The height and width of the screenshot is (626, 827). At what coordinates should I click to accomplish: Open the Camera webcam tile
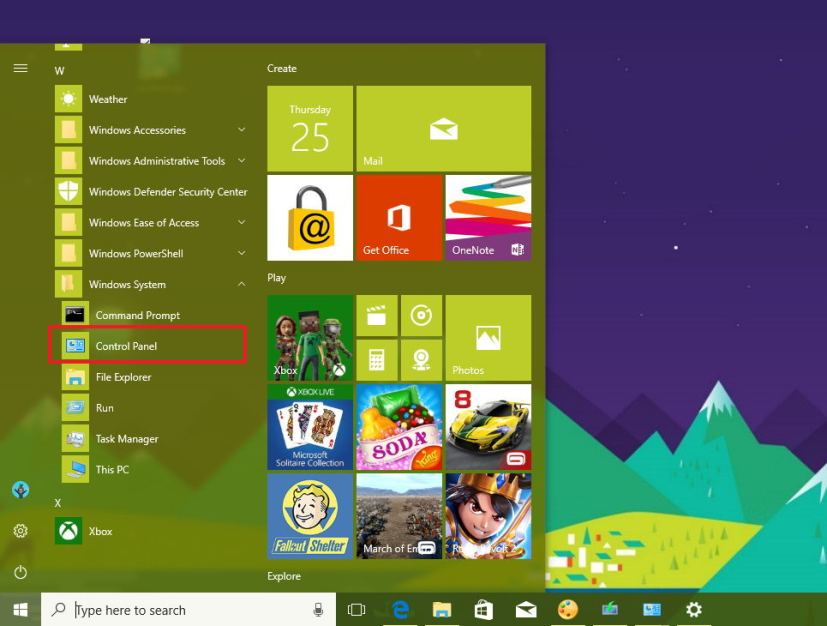(x=421, y=360)
